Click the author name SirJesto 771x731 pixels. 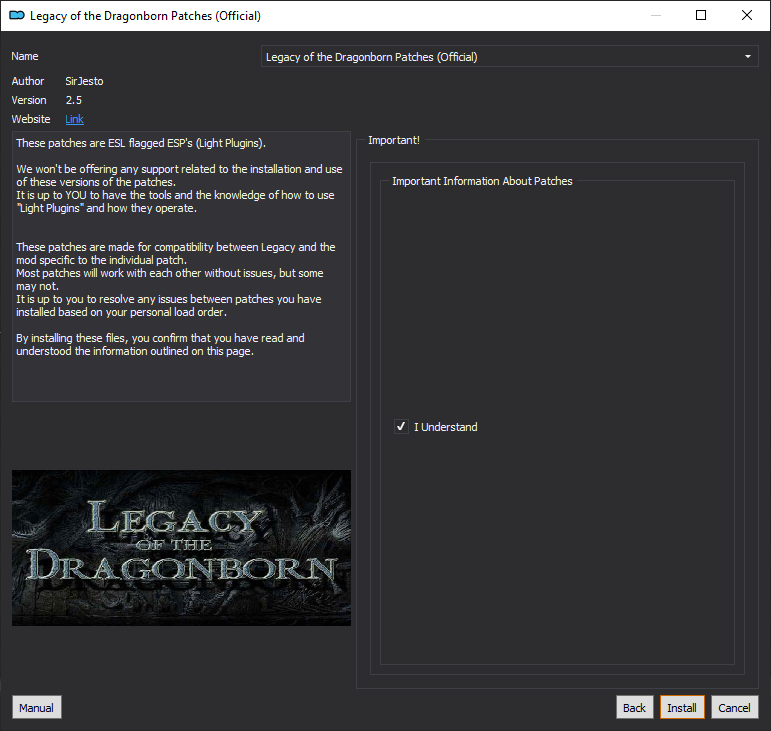[84, 81]
